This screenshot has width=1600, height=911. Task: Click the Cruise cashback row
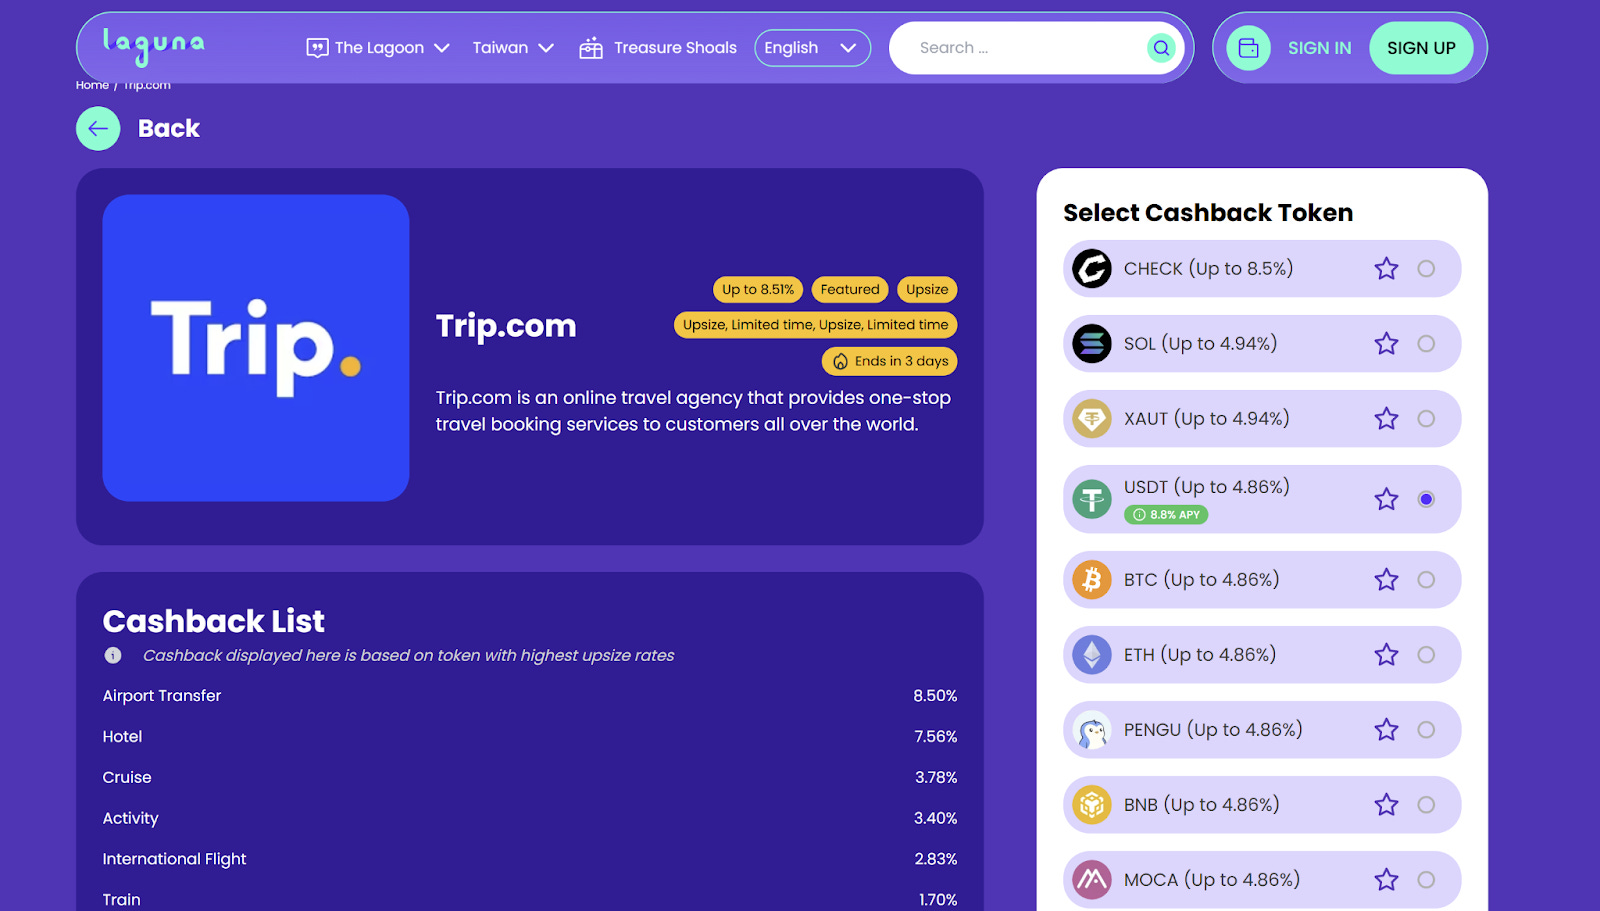[530, 778]
